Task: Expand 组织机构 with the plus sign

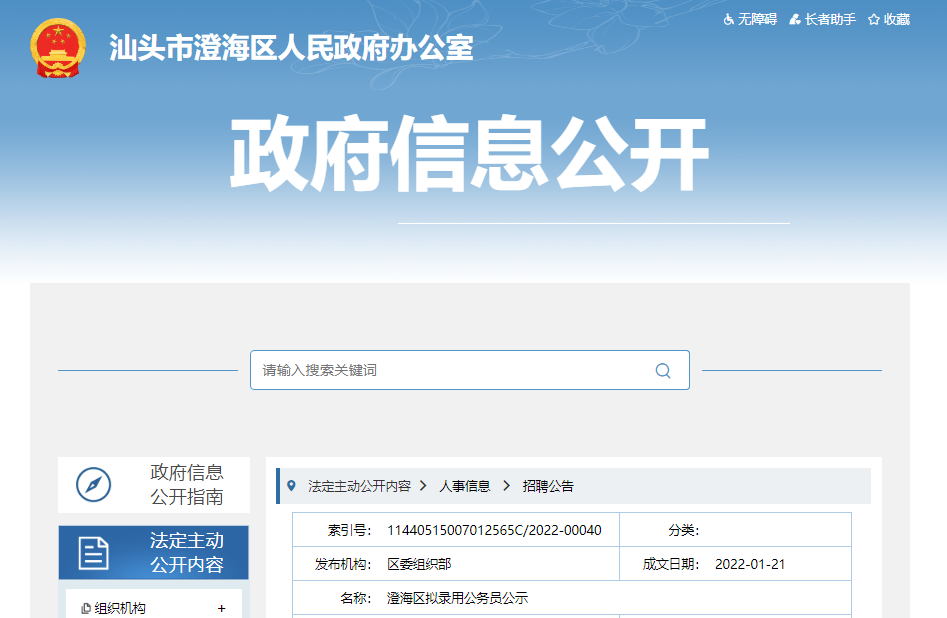Action: click(x=221, y=608)
